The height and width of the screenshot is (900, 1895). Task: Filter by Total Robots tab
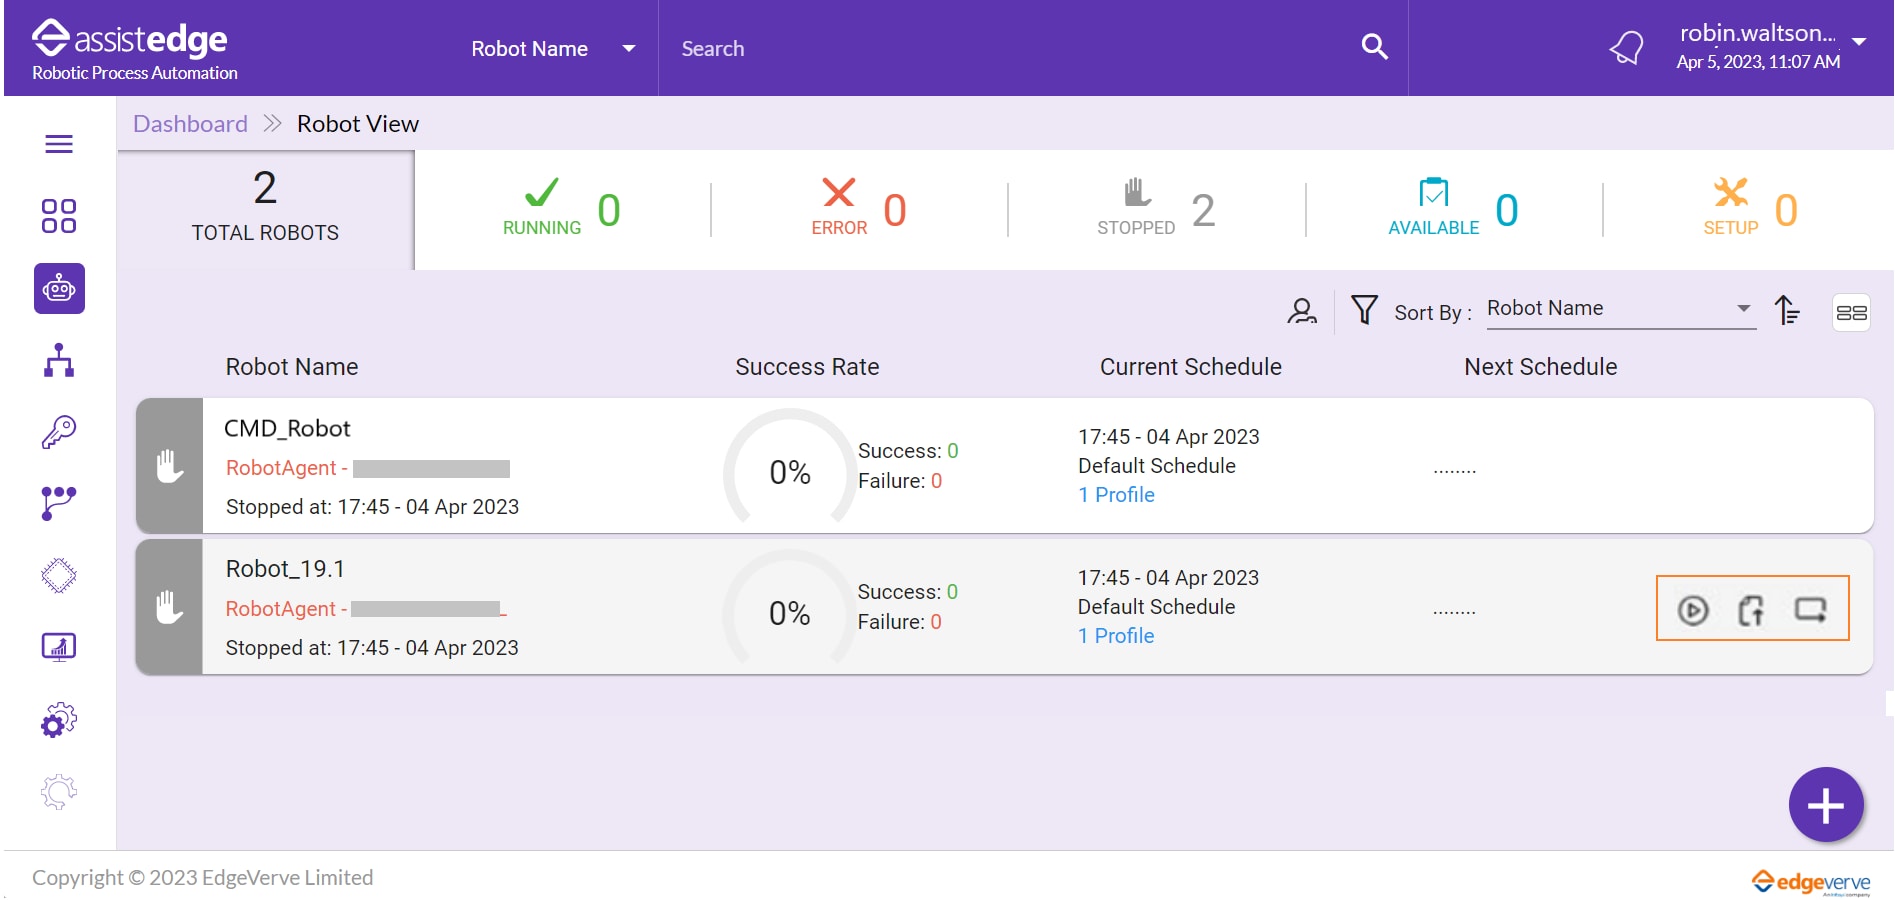pyautogui.click(x=265, y=209)
